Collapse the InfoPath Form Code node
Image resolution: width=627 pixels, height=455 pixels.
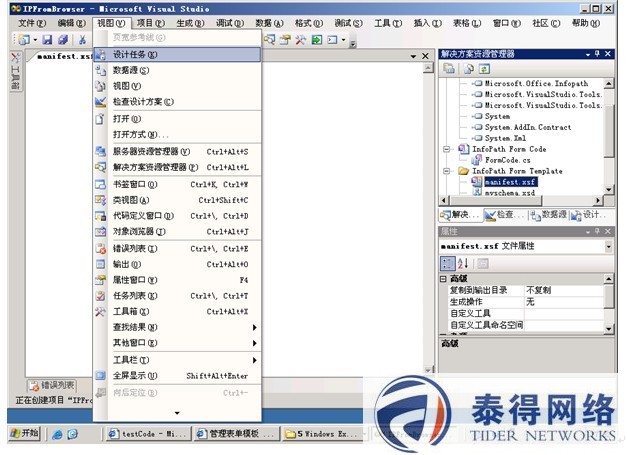(446, 149)
